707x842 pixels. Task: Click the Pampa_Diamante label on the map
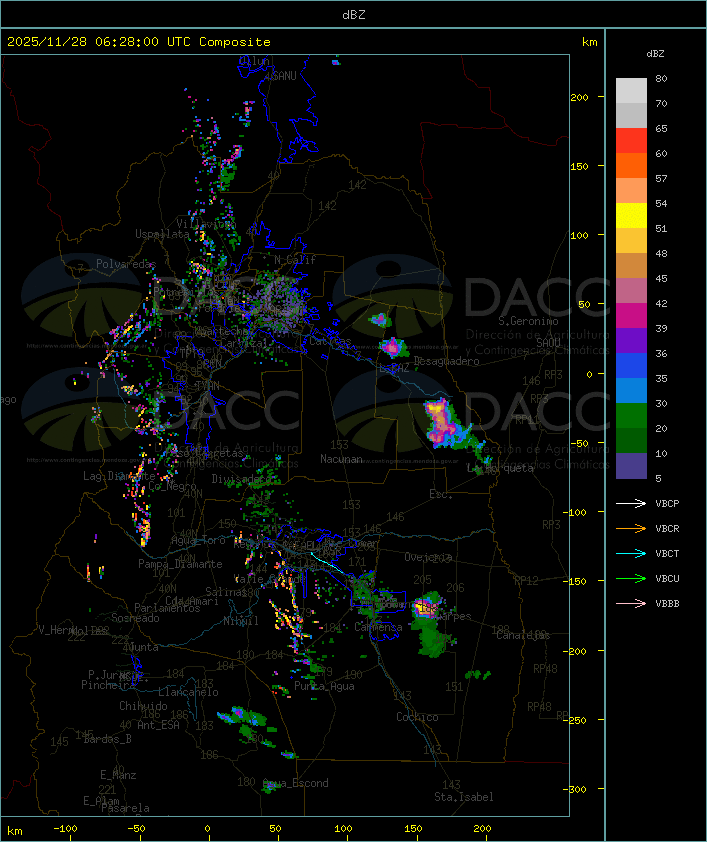coord(180,564)
